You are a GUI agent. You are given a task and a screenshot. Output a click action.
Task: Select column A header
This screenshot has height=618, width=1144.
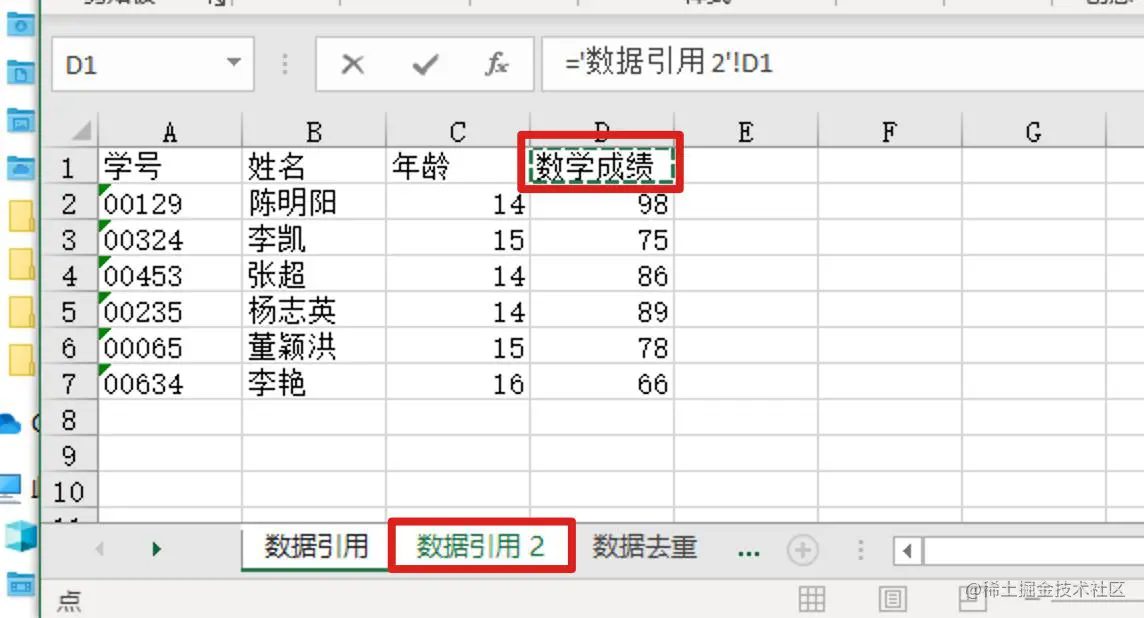pyautogui.click(x=169, y=132)
